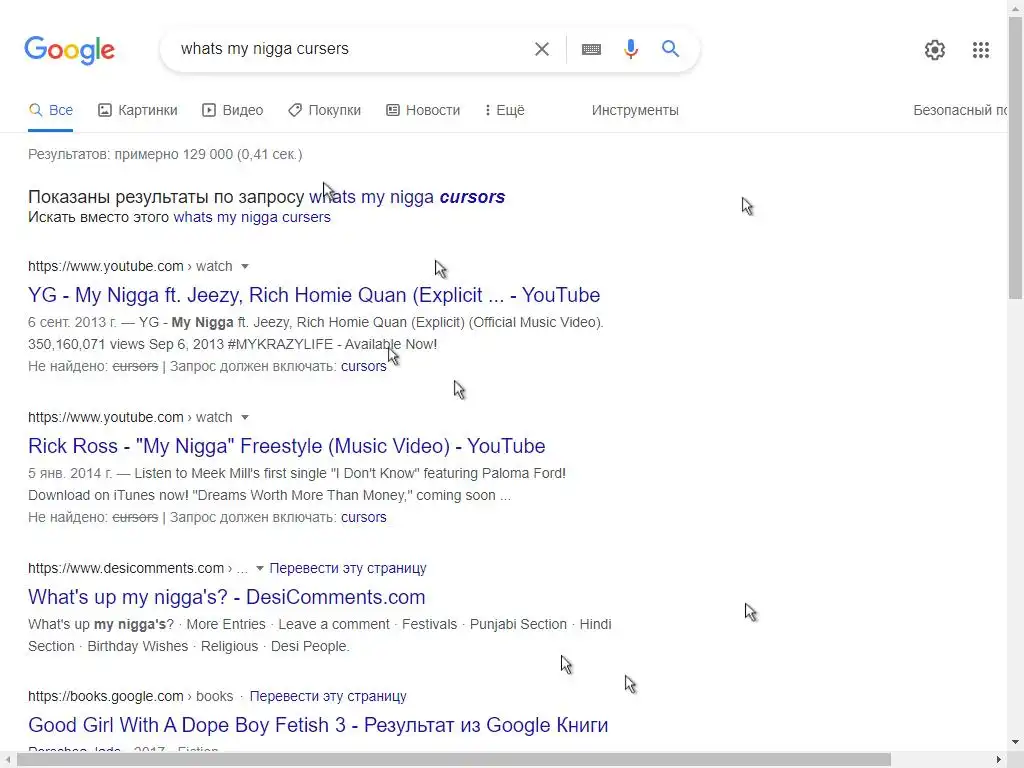The width and height of the screenshot is (1024, 768).
Task: Click the https://books.google.com › books URL text
Action: (x=131, y=696)
